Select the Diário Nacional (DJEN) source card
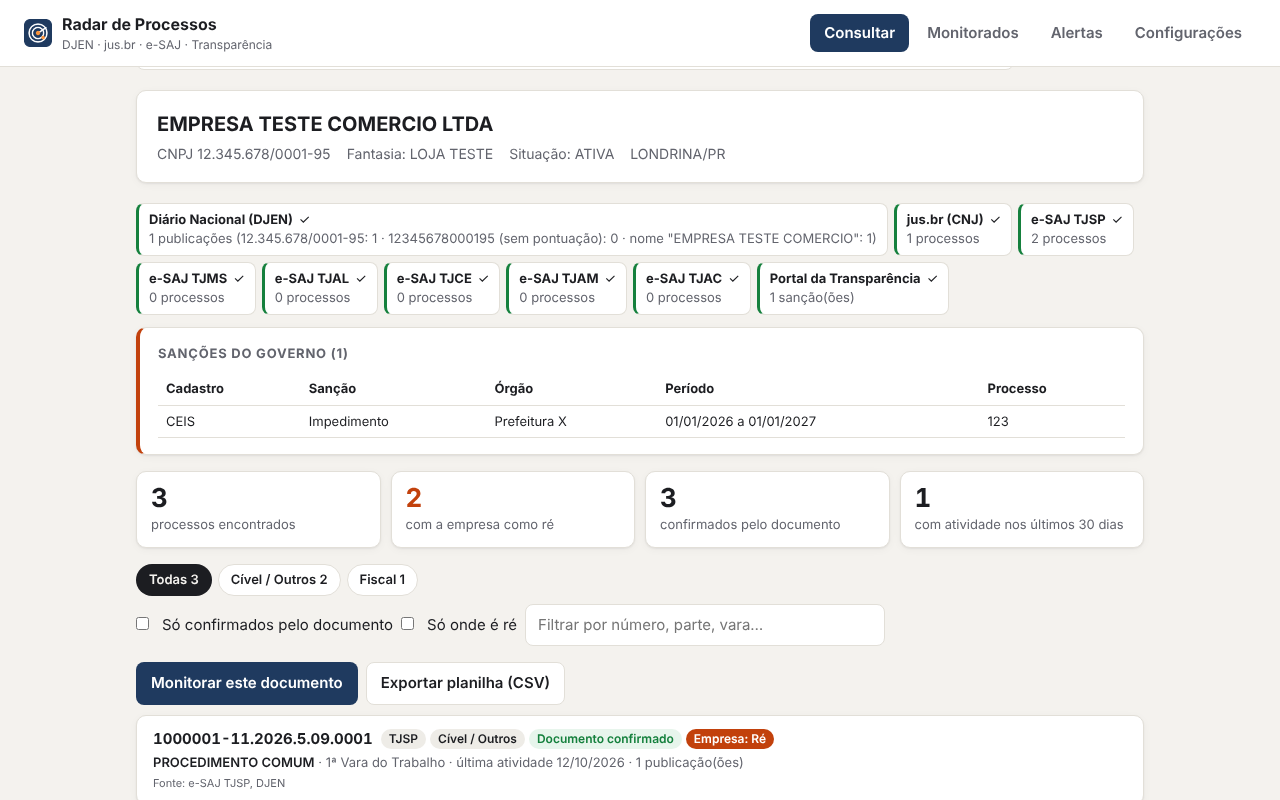The height and width of the screenshot is (800, 1280). point(512,229)
